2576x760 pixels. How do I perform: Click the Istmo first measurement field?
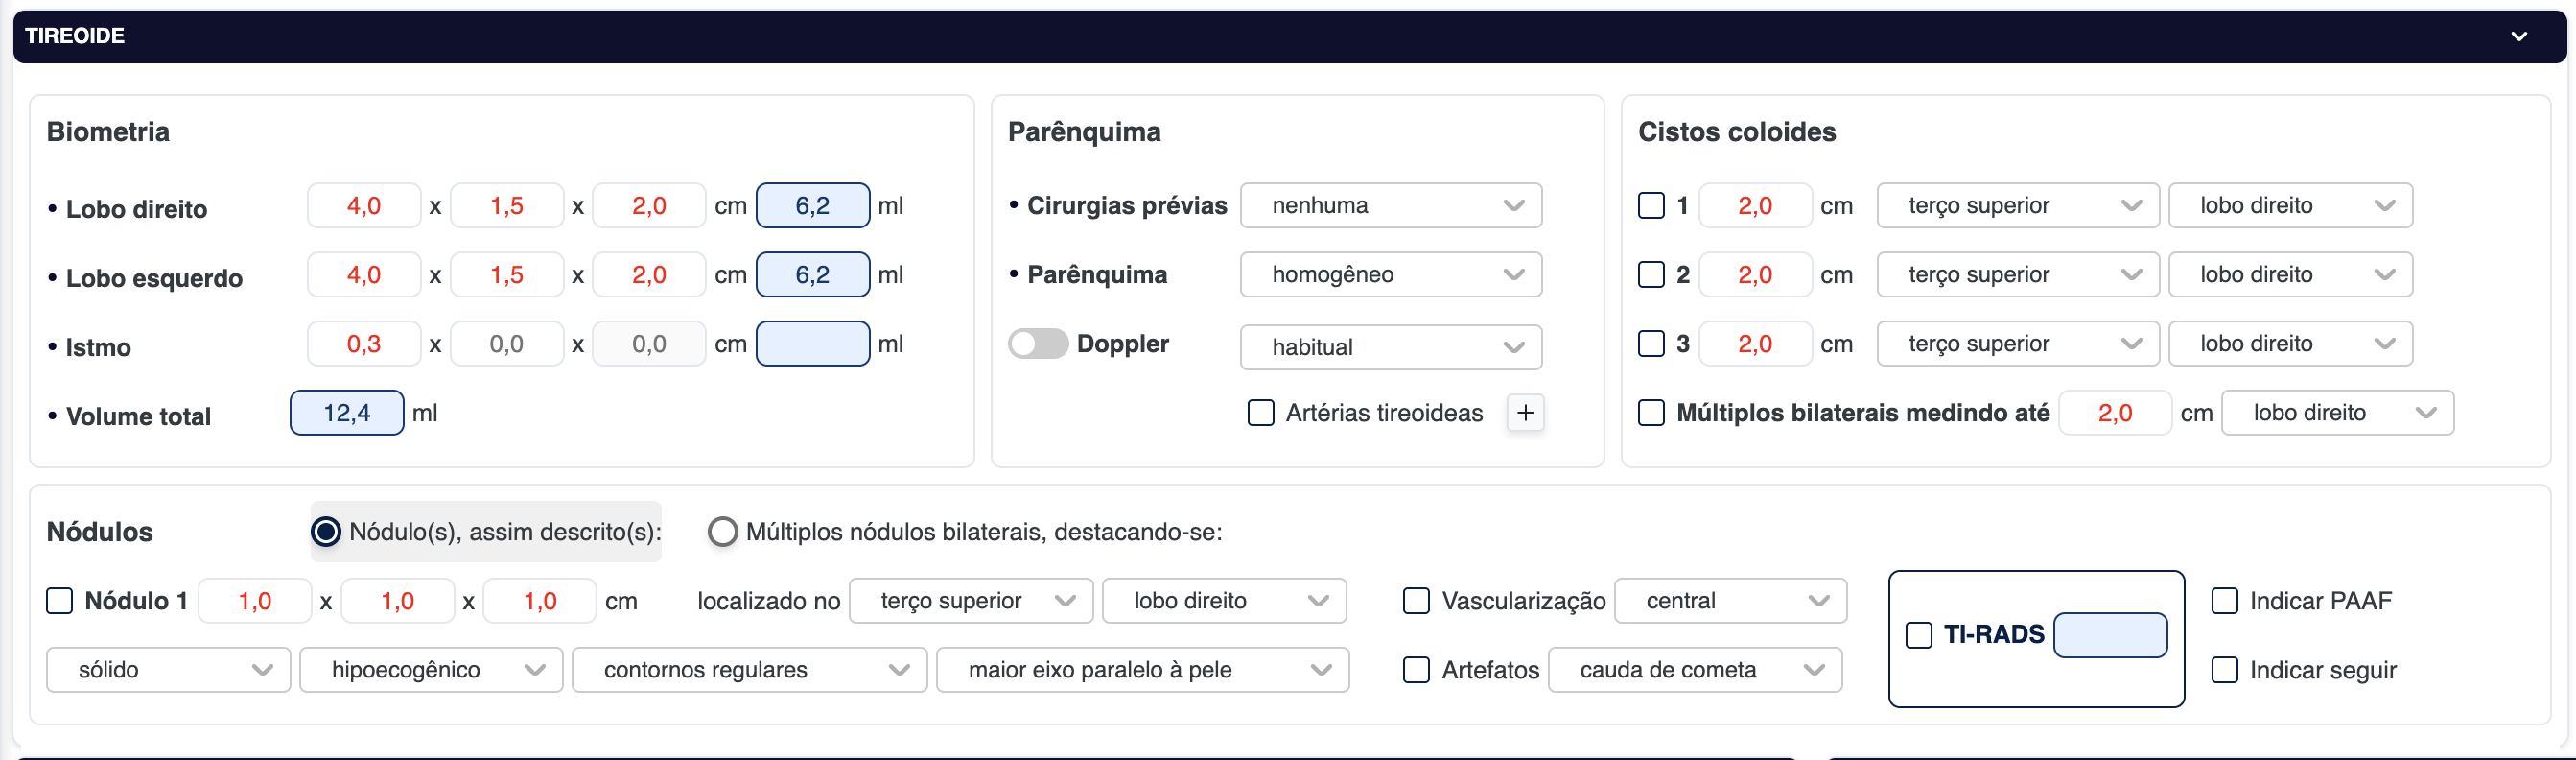[364, 344]
